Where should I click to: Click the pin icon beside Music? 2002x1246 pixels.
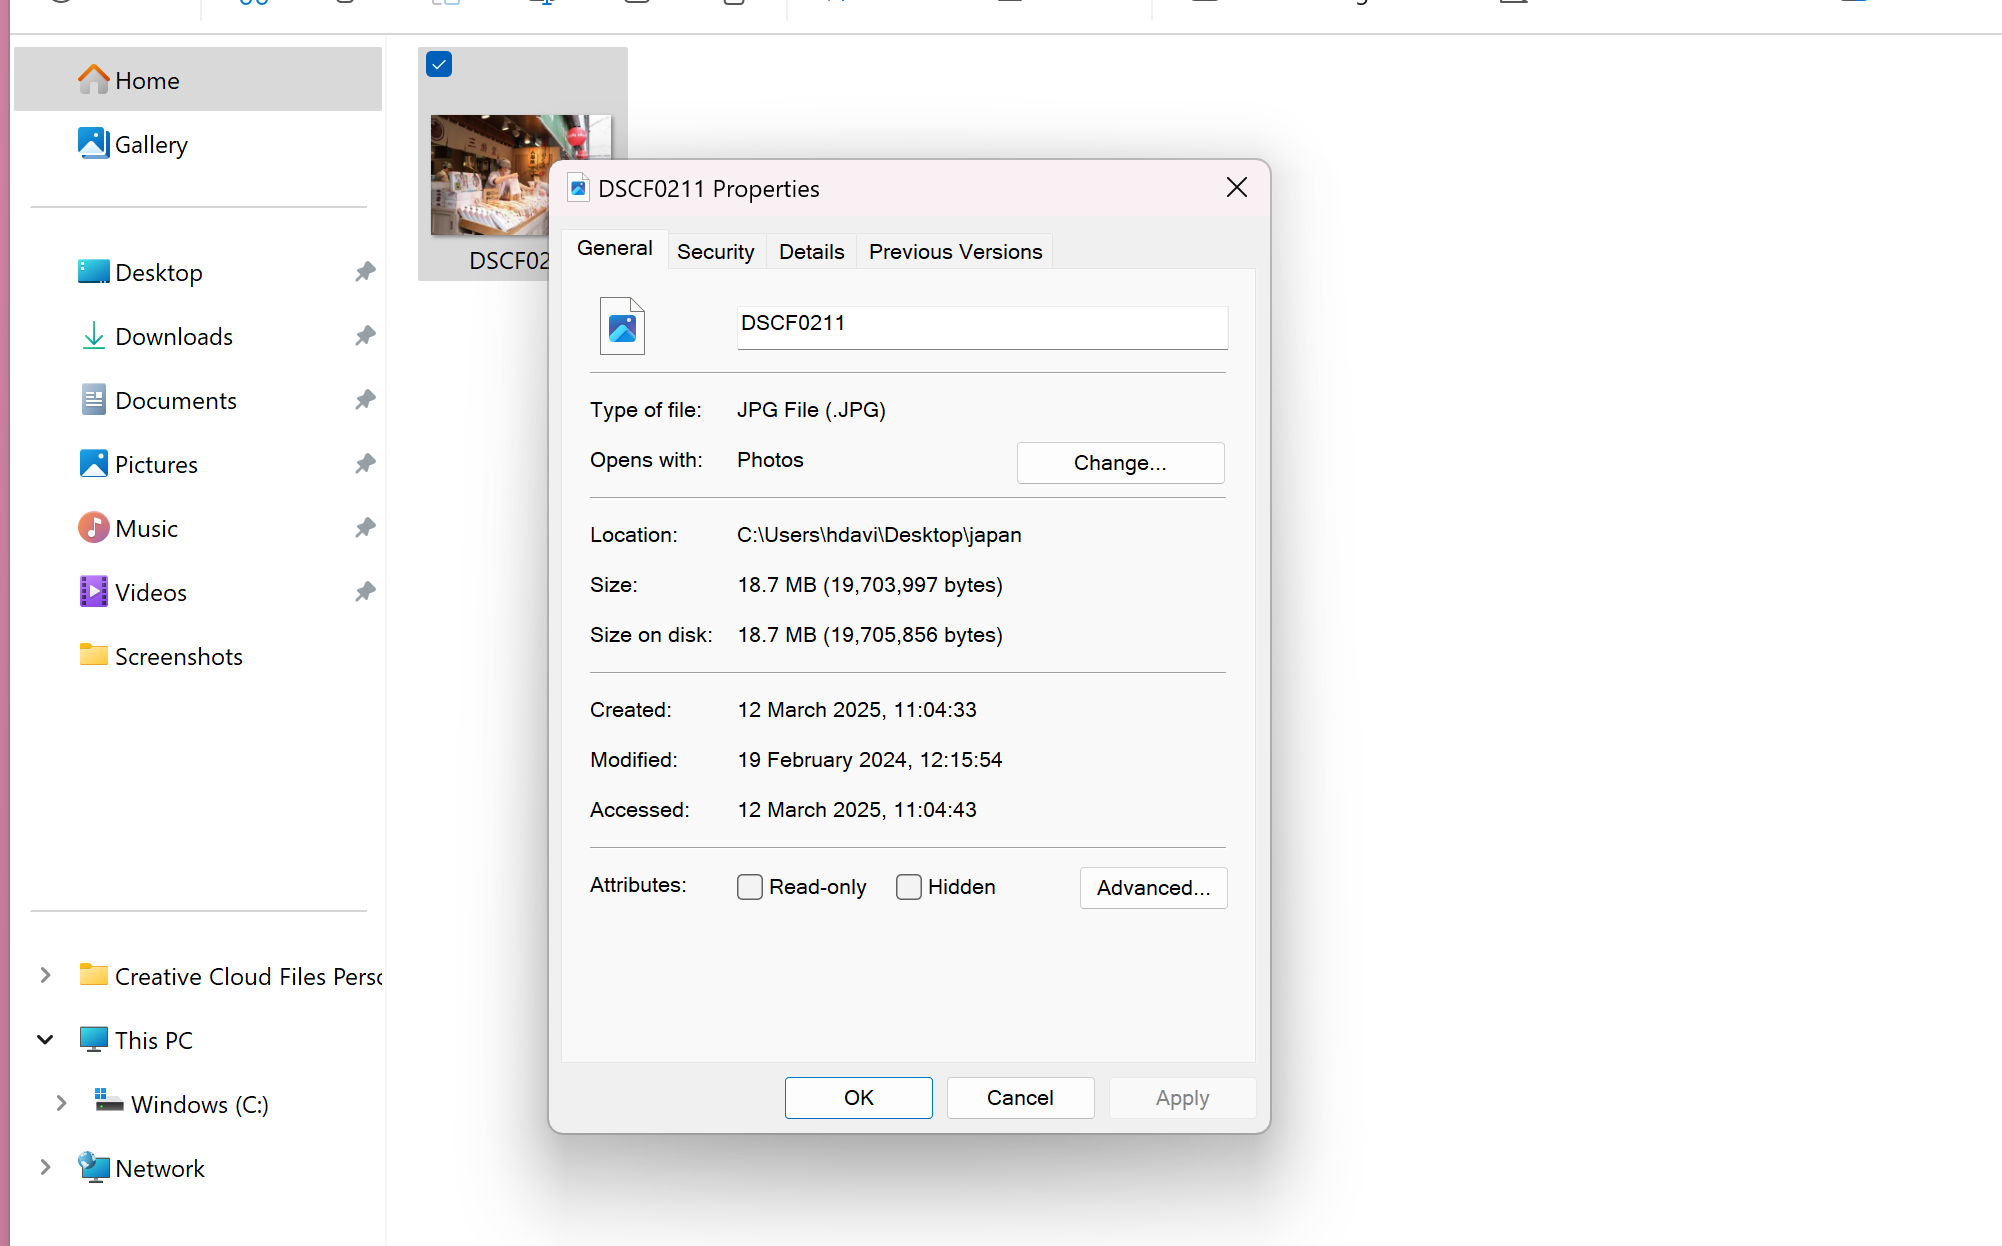[x=365, y=527]
